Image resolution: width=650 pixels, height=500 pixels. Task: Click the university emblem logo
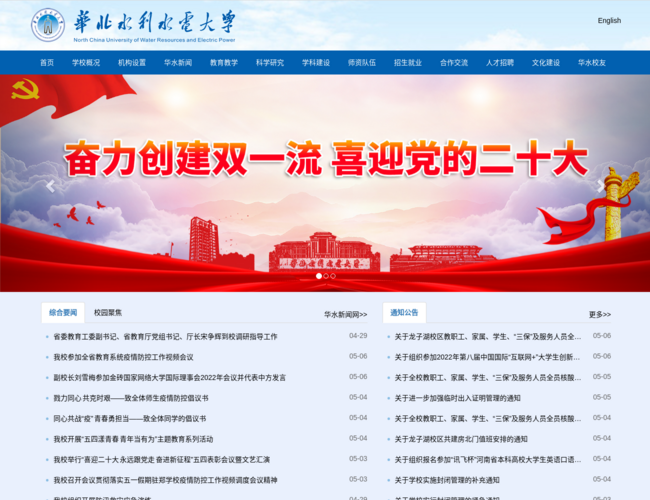48,25
